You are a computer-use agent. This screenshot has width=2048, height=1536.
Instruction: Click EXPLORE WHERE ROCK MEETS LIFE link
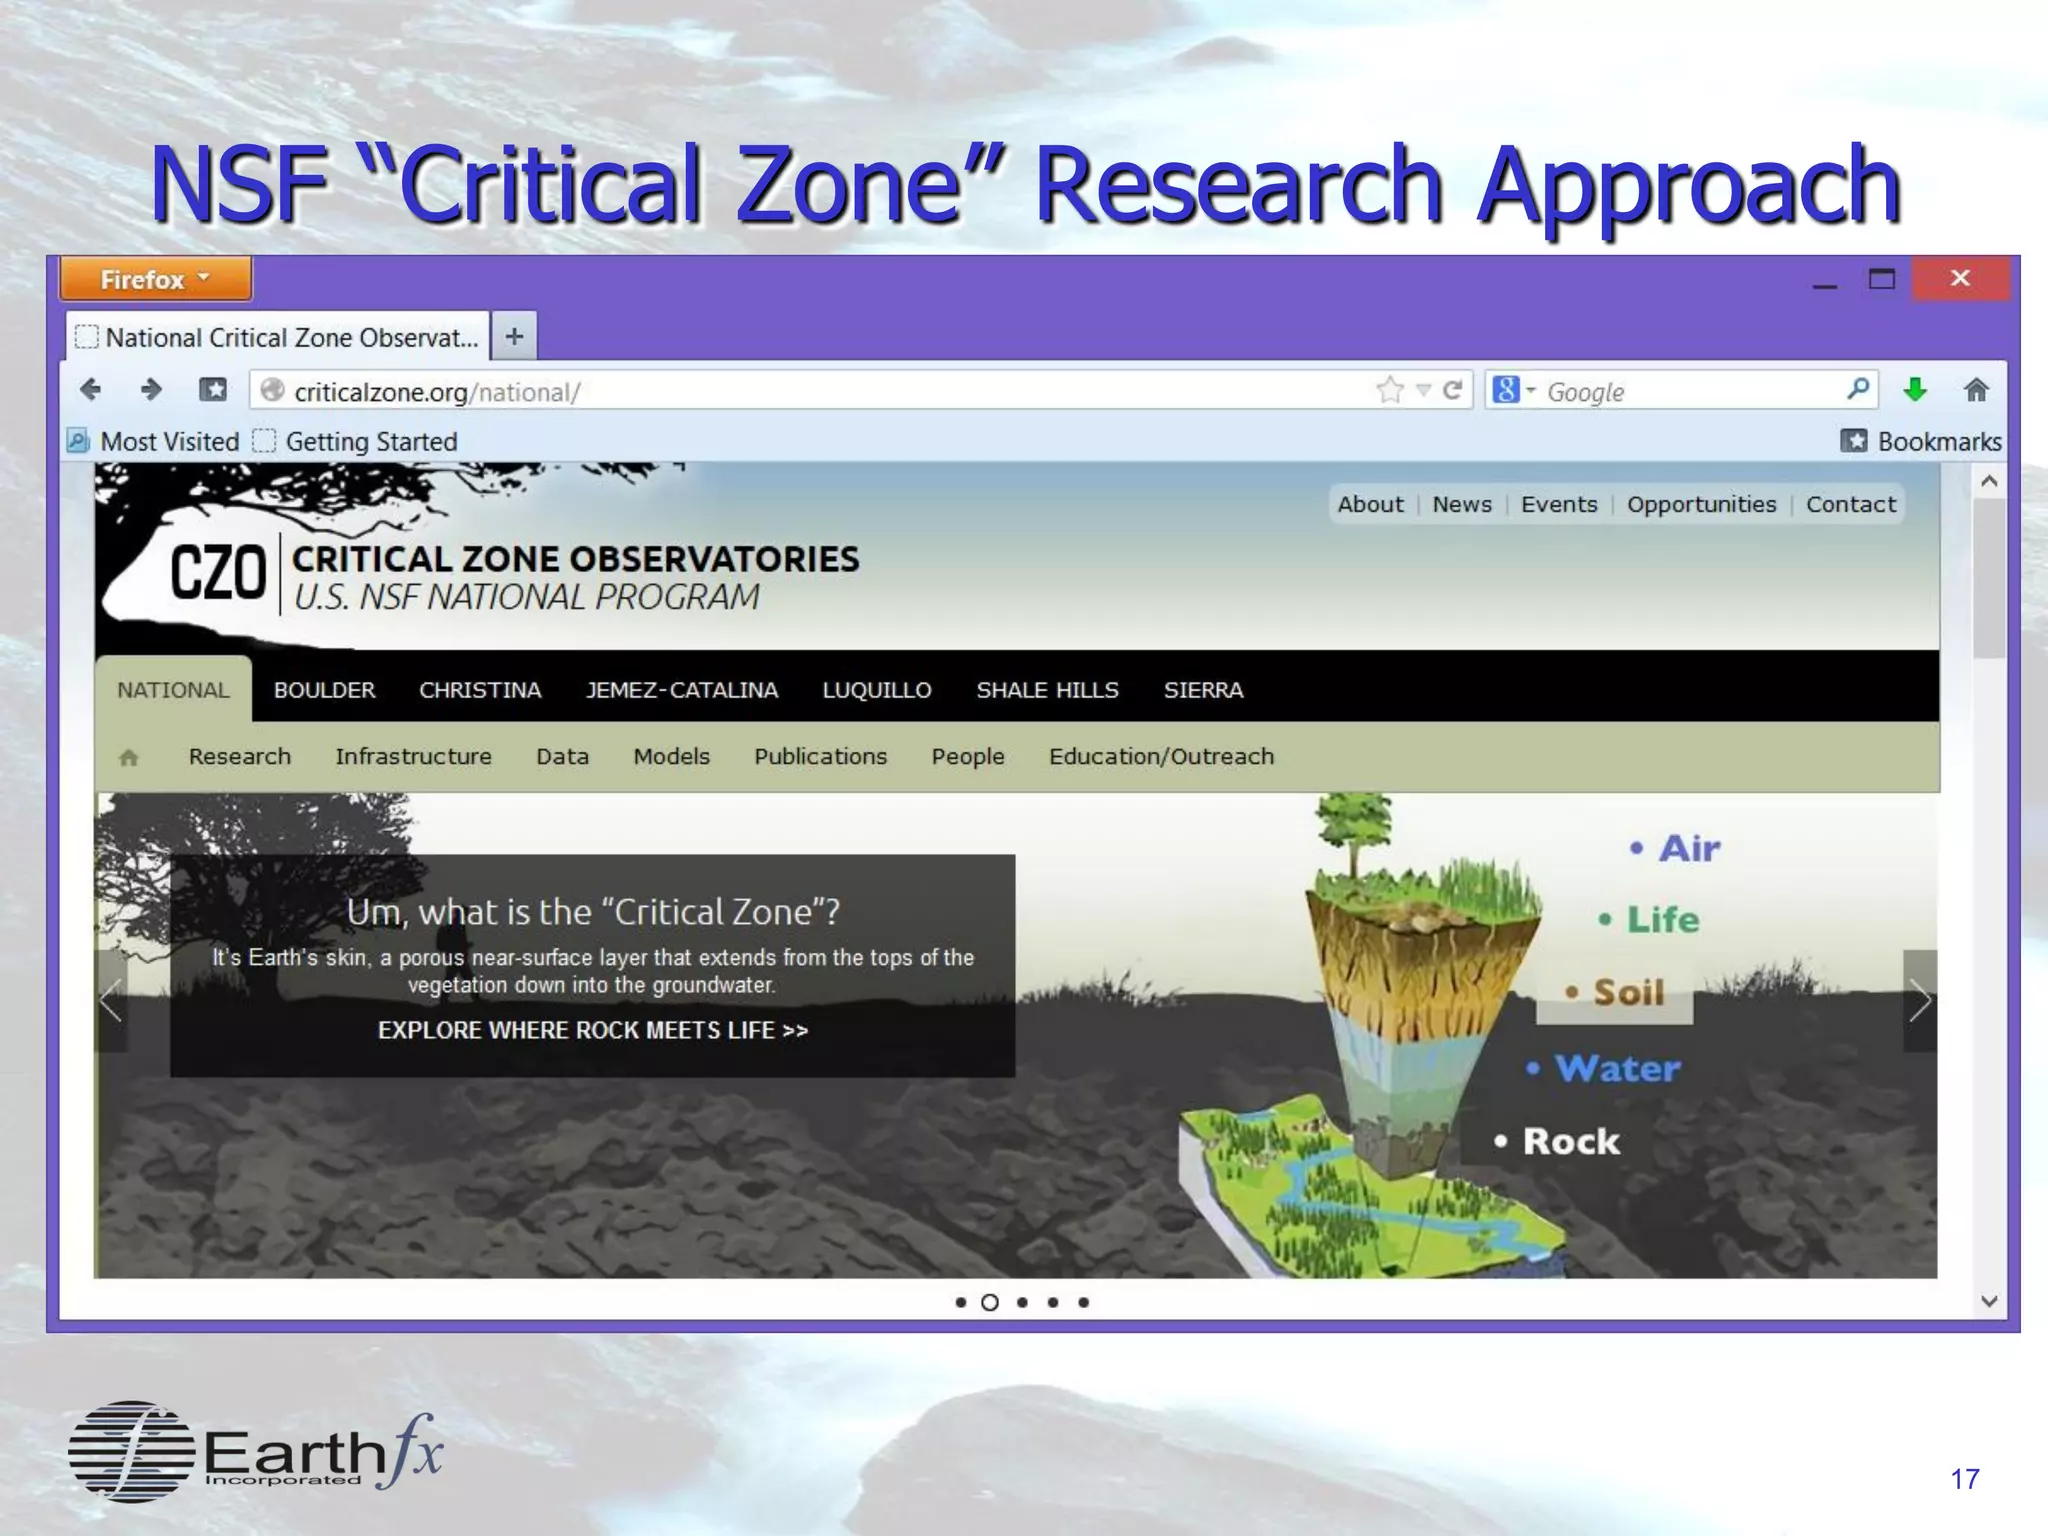[593, 1030]
